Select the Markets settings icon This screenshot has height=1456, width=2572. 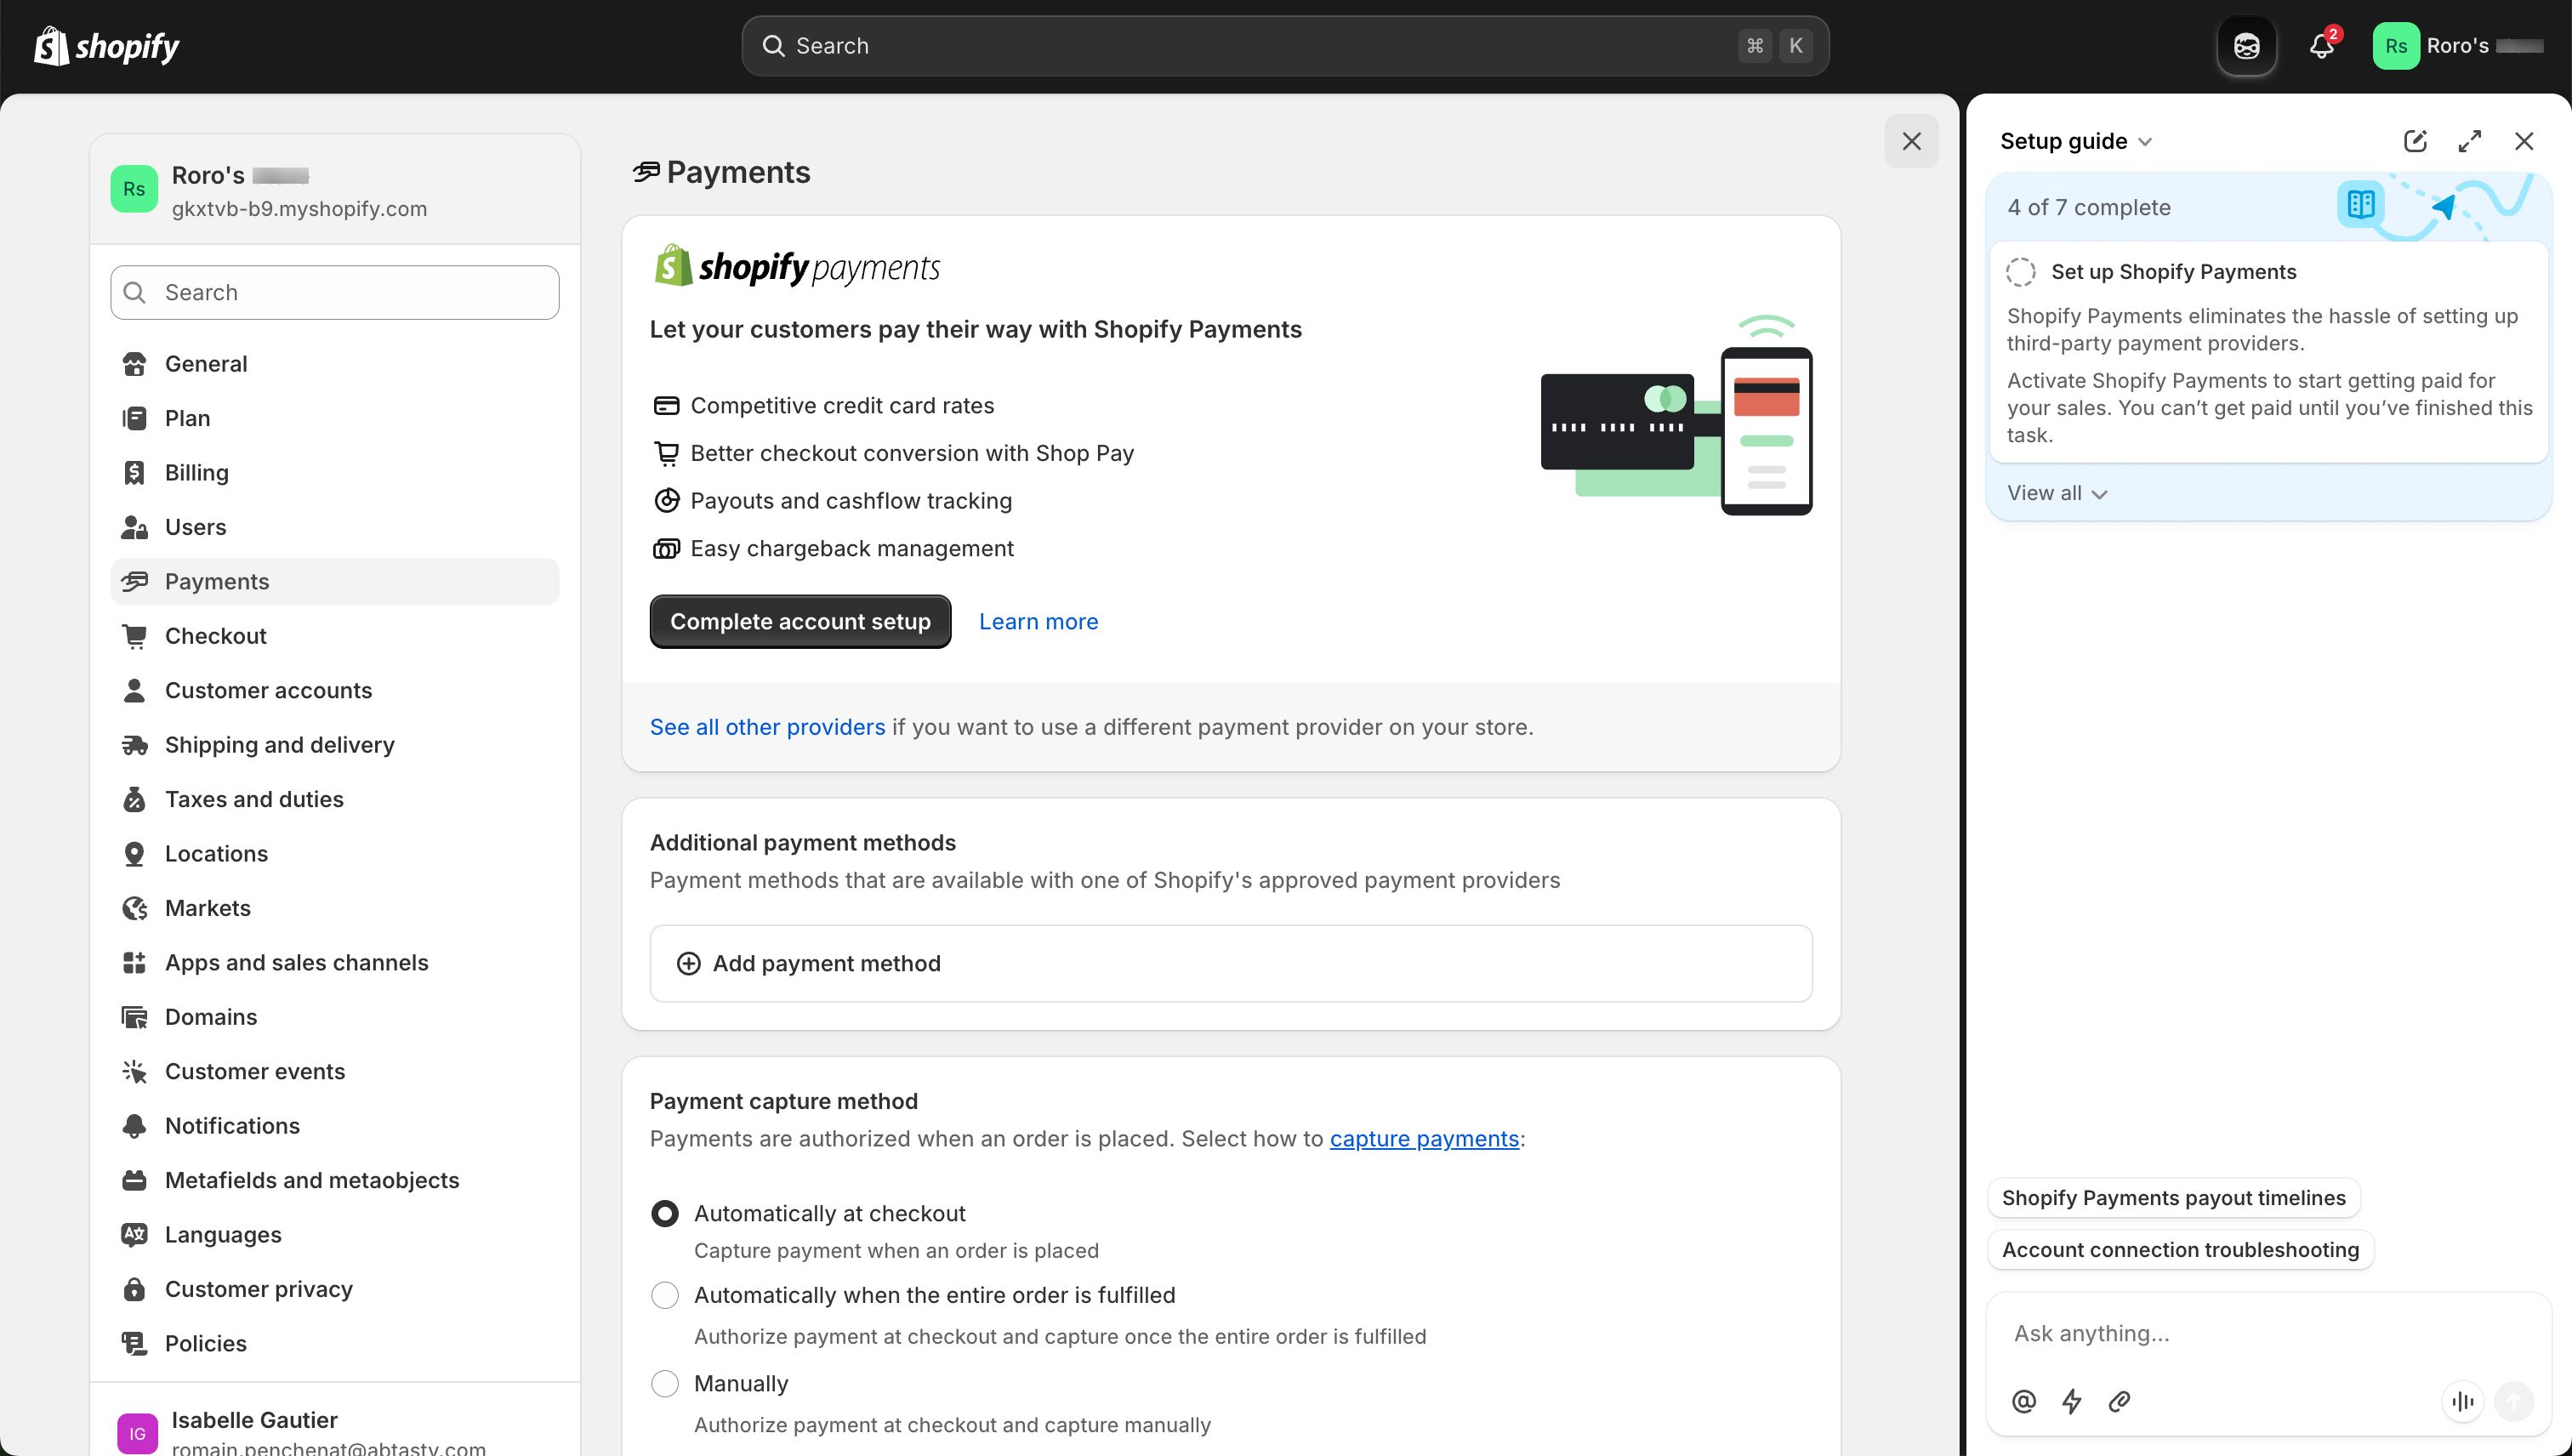[135, 907]
